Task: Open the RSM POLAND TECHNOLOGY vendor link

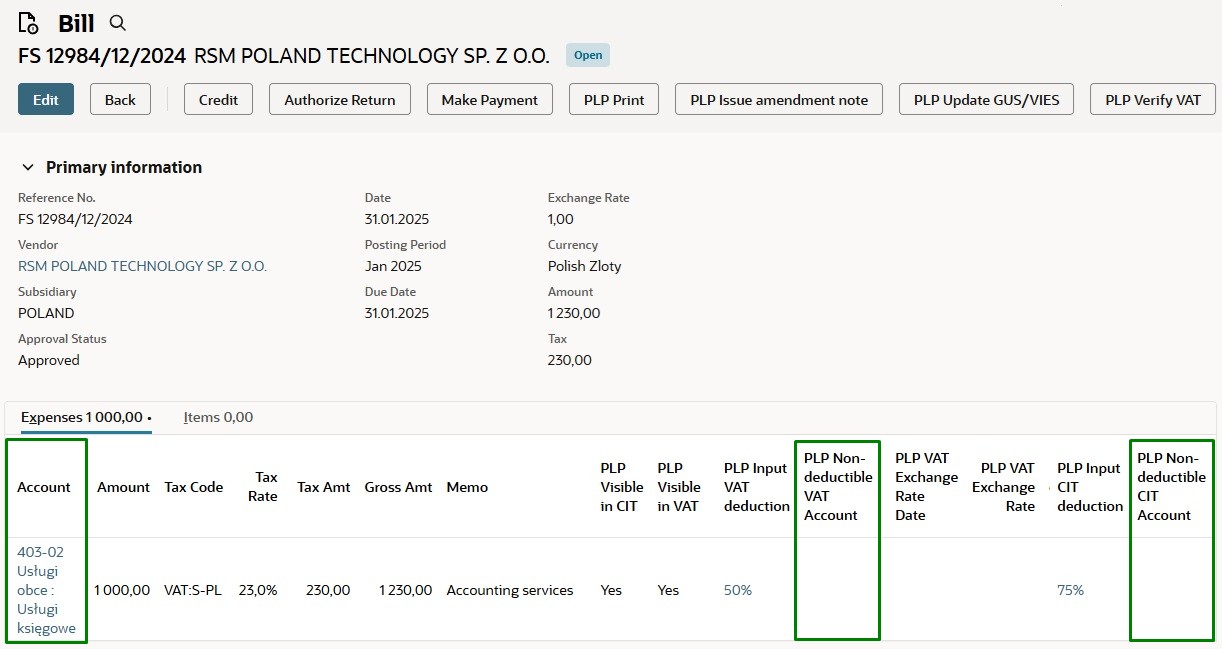Action: point(143,266)
